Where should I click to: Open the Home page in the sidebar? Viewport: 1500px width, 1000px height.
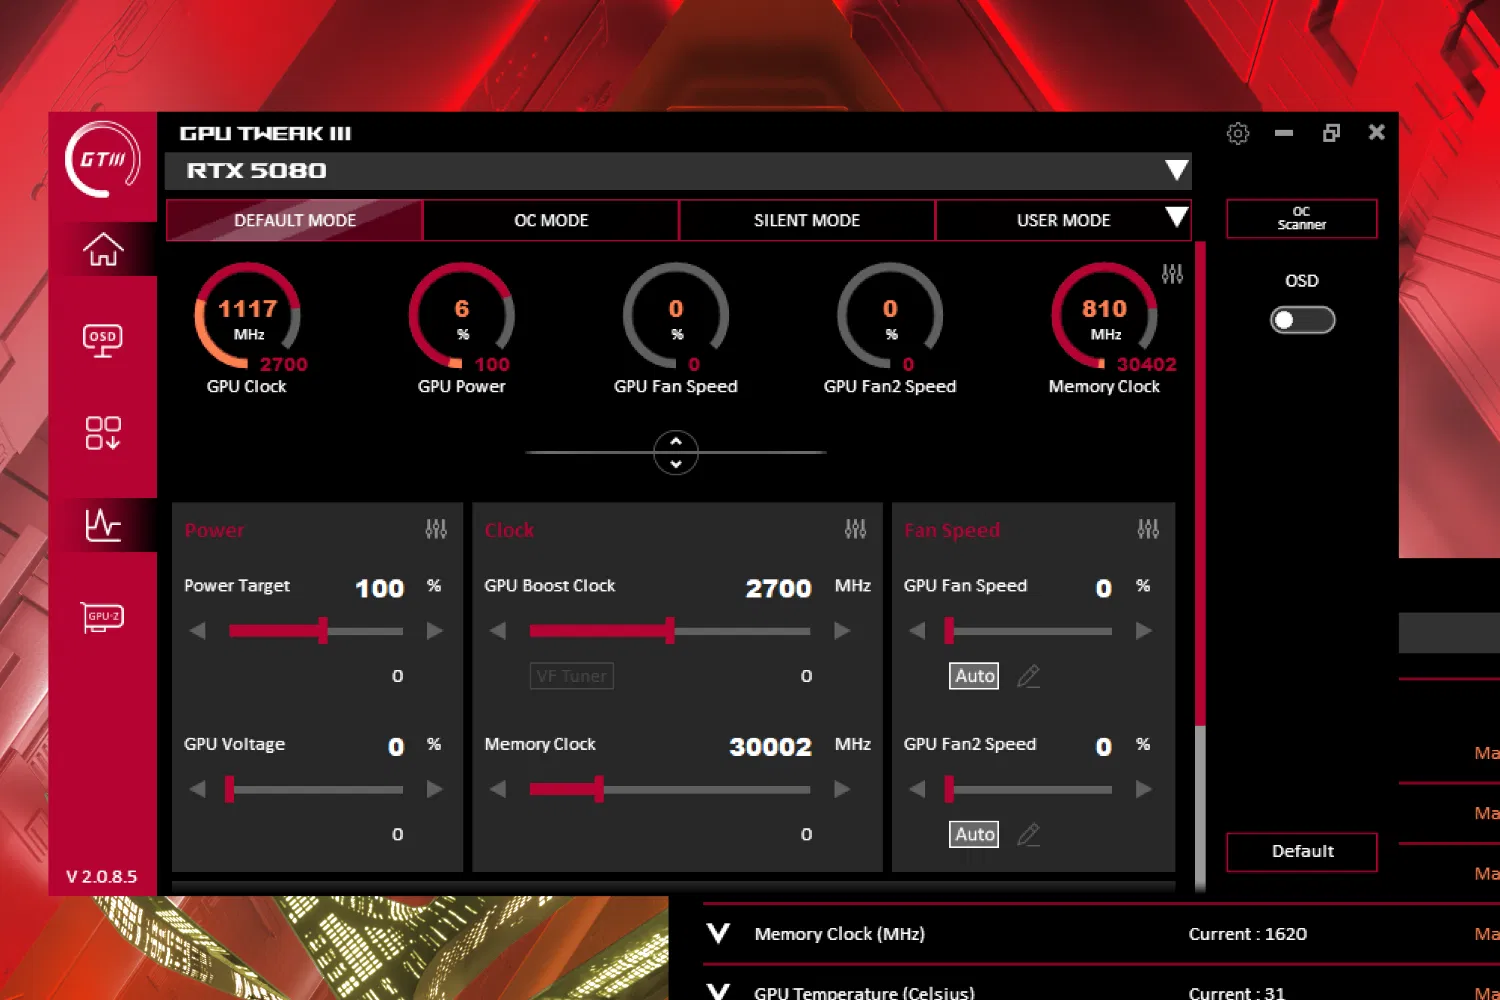[103, 249]
